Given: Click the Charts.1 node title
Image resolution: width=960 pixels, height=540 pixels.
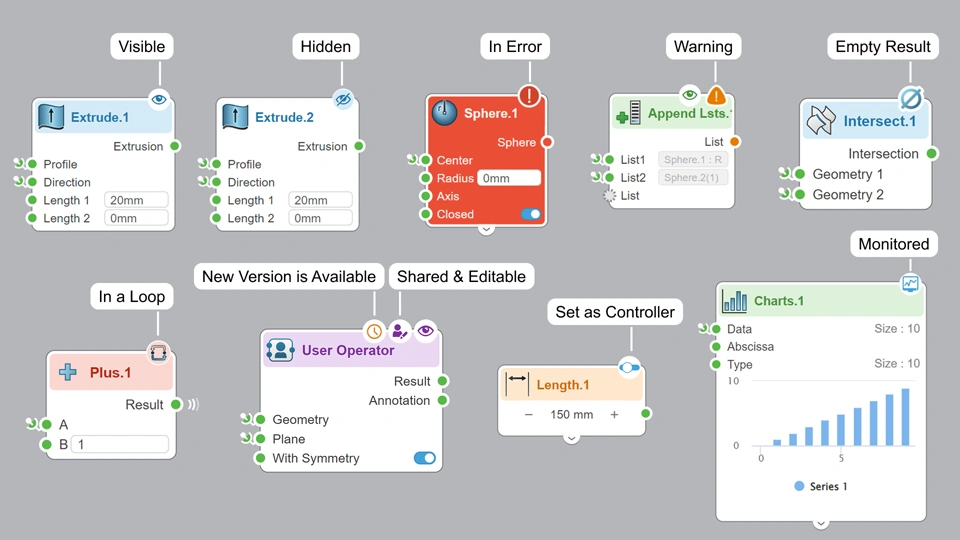Looking at the screenshot, I should coord(779,301).
